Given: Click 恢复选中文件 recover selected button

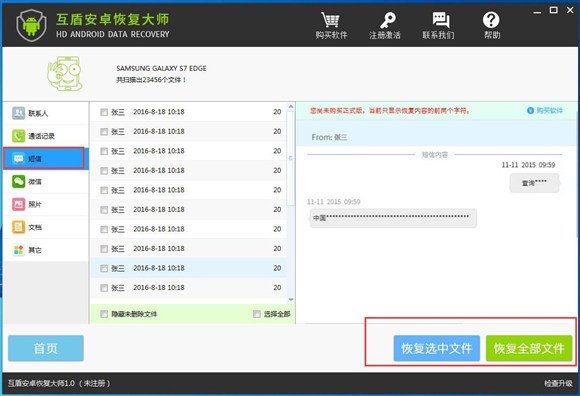Looking at the screenshot, I should (436, 348).
